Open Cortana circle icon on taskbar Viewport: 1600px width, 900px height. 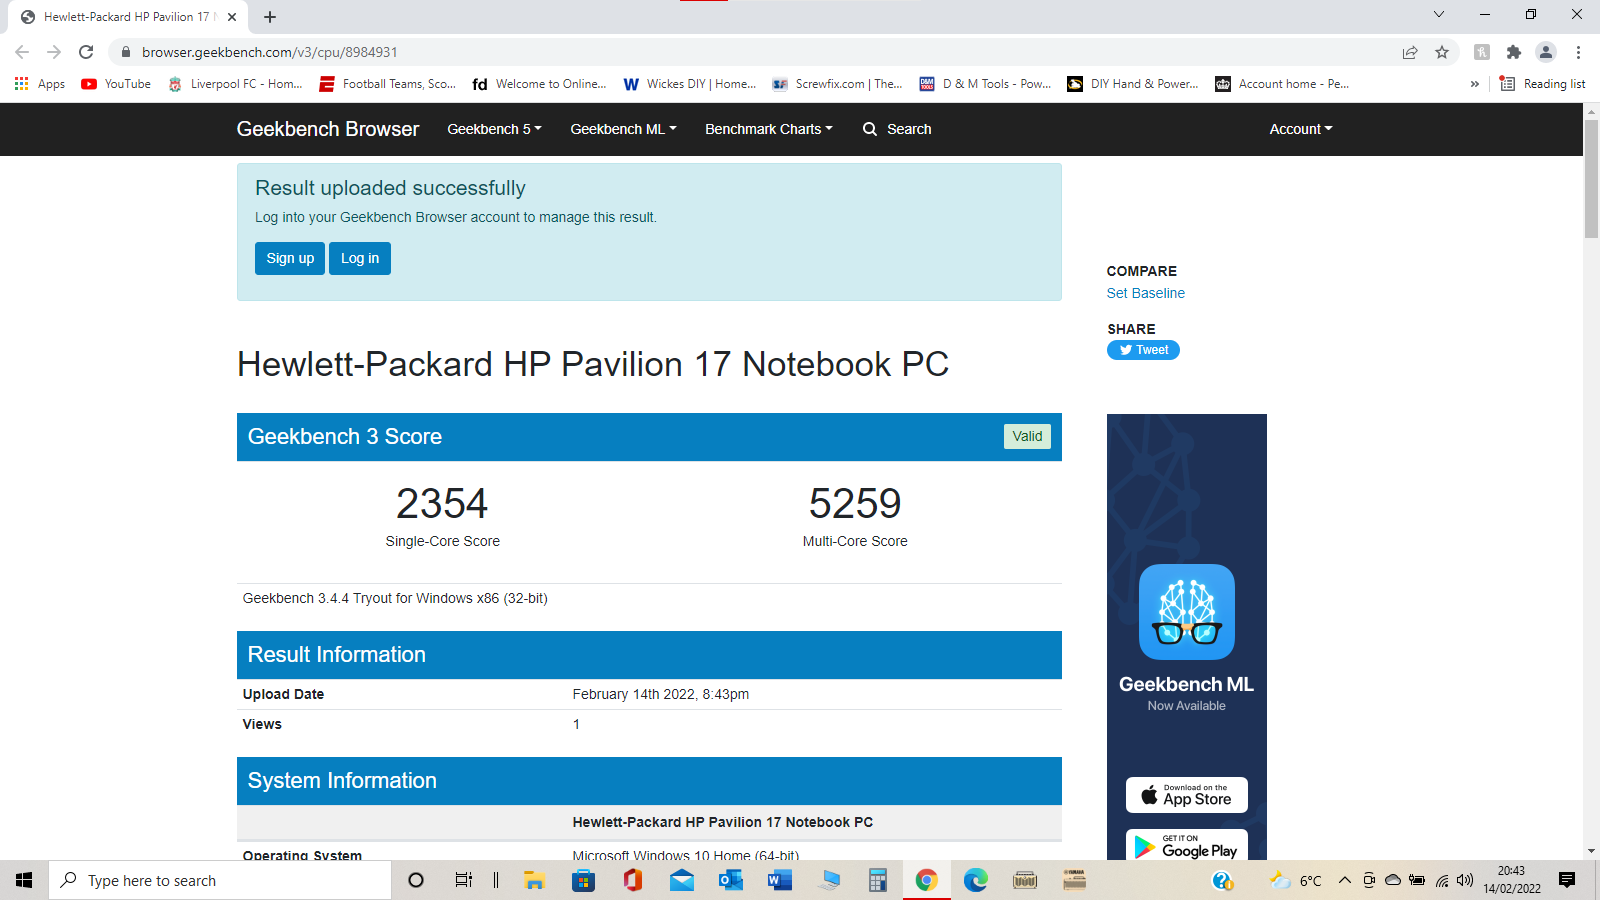click(x=416, y=880)
